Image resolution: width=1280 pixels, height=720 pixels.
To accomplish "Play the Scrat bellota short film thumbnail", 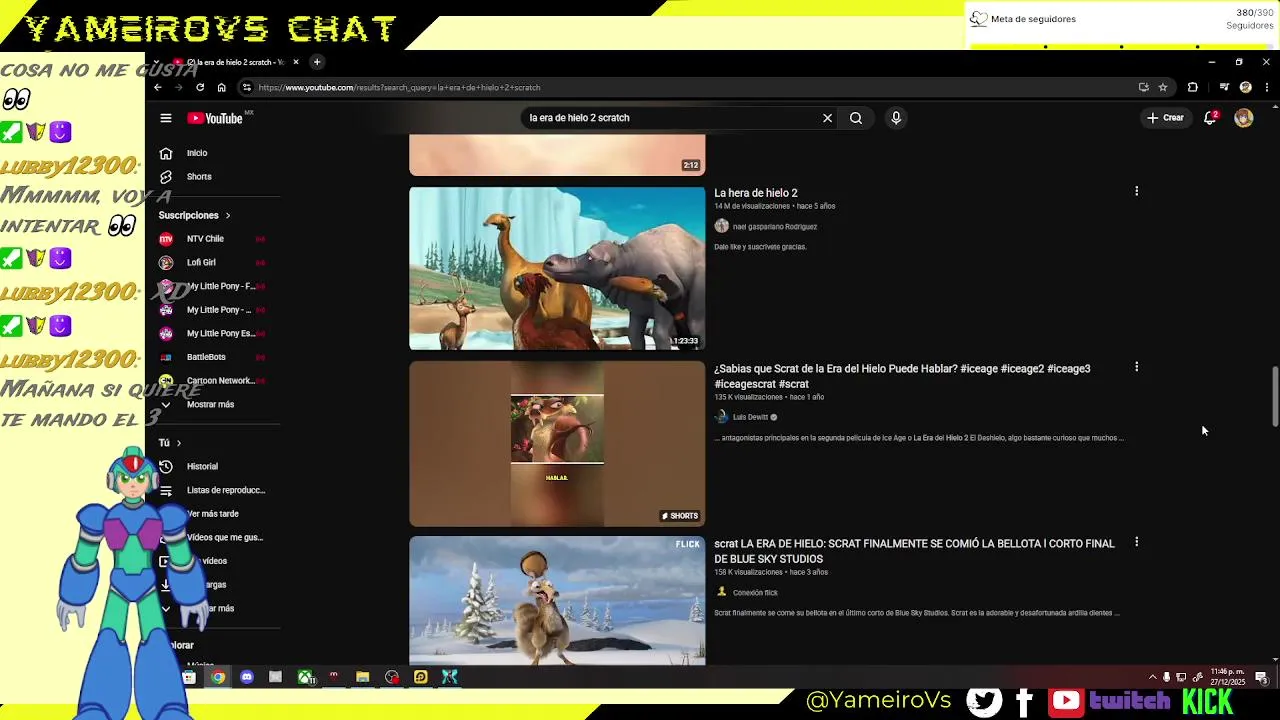I will click(x=557, y=600).
